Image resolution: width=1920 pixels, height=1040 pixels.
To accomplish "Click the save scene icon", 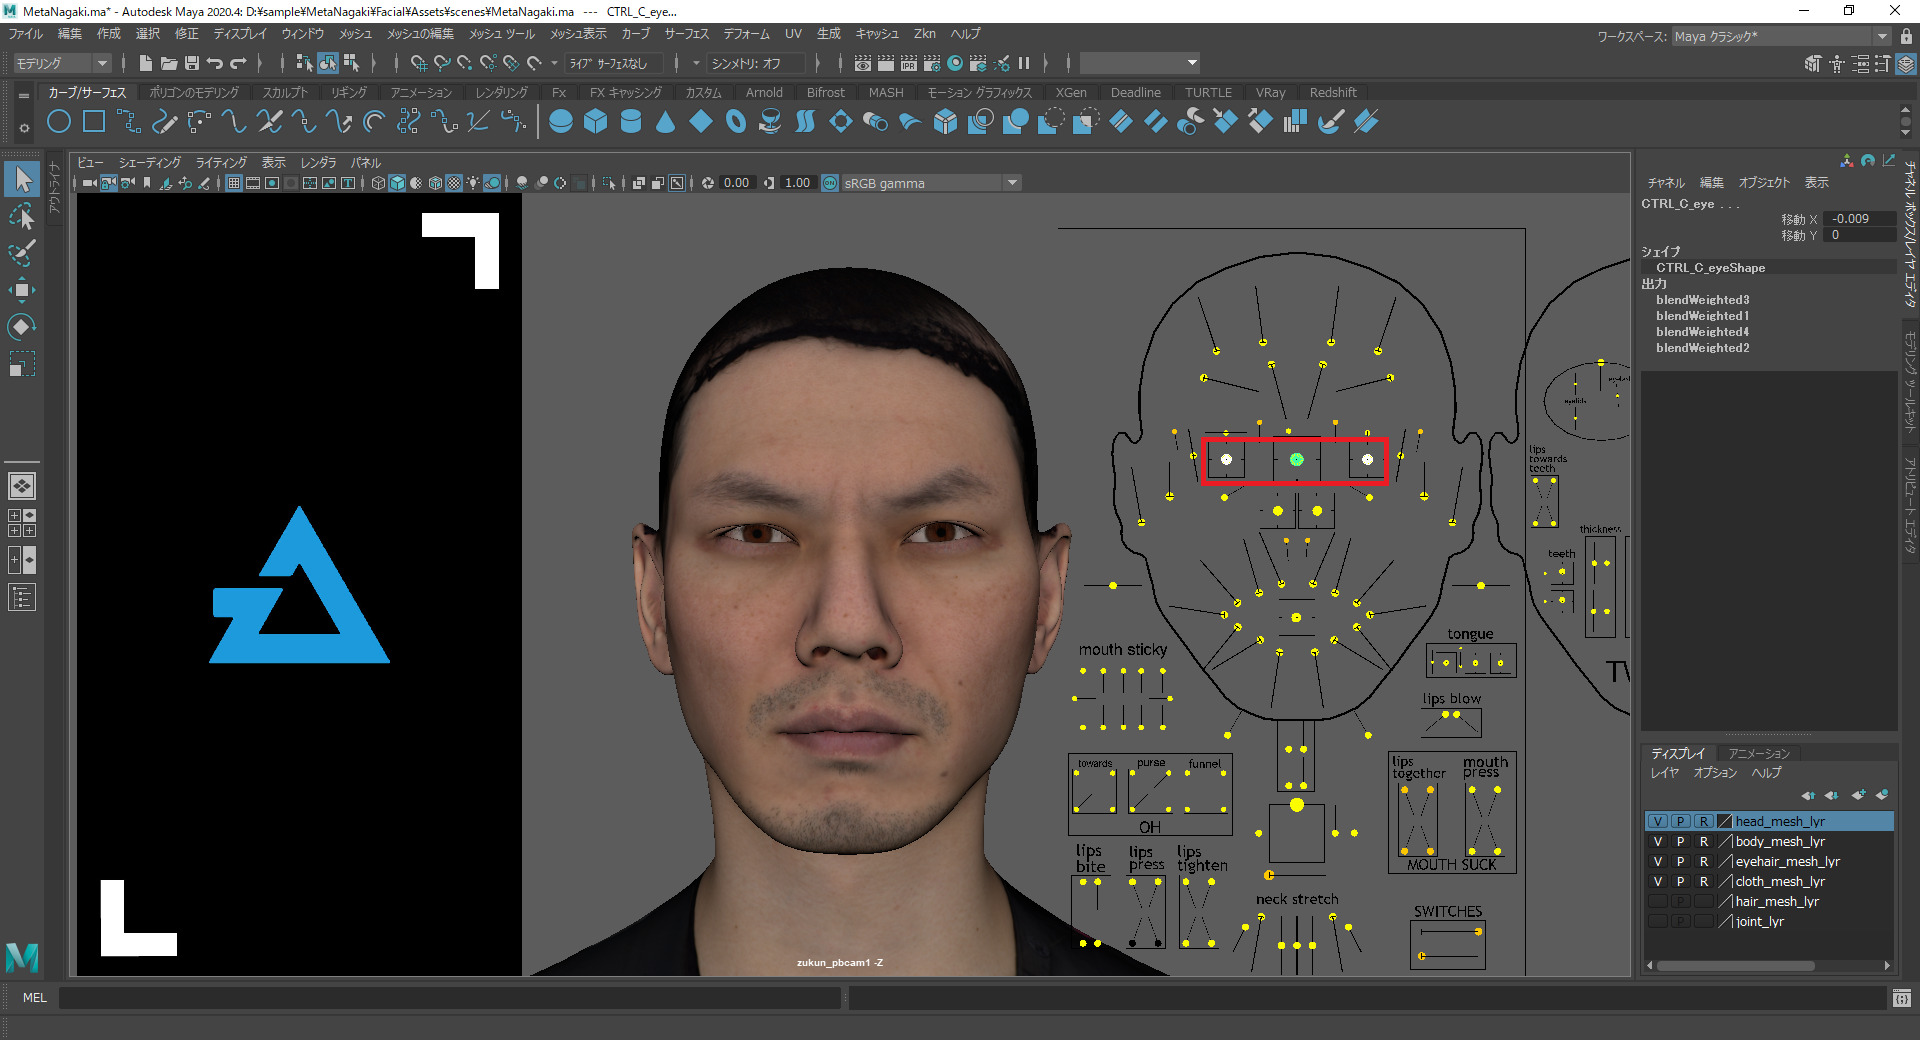I will 192,63.
